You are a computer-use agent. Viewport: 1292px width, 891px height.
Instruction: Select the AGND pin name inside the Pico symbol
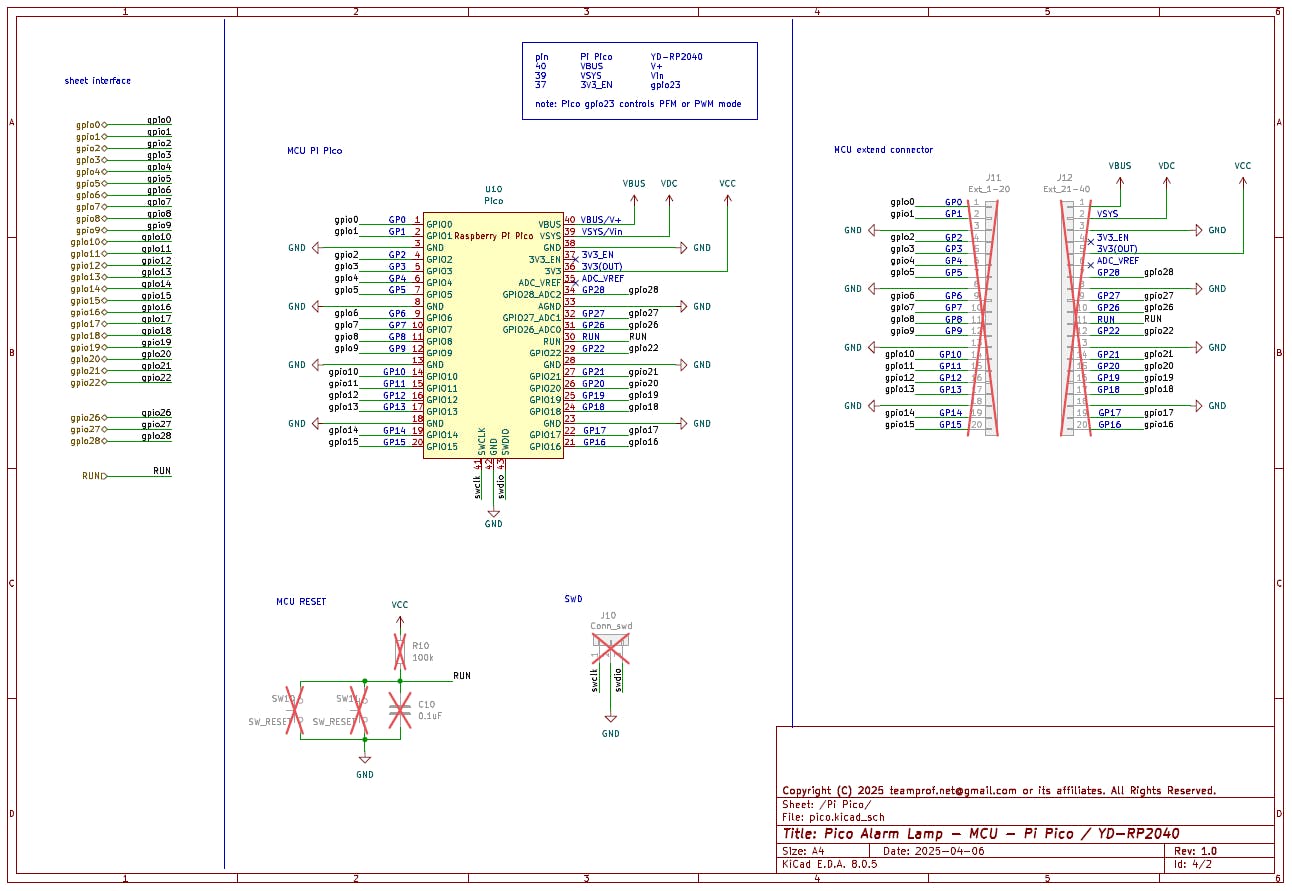click(549, 306)
